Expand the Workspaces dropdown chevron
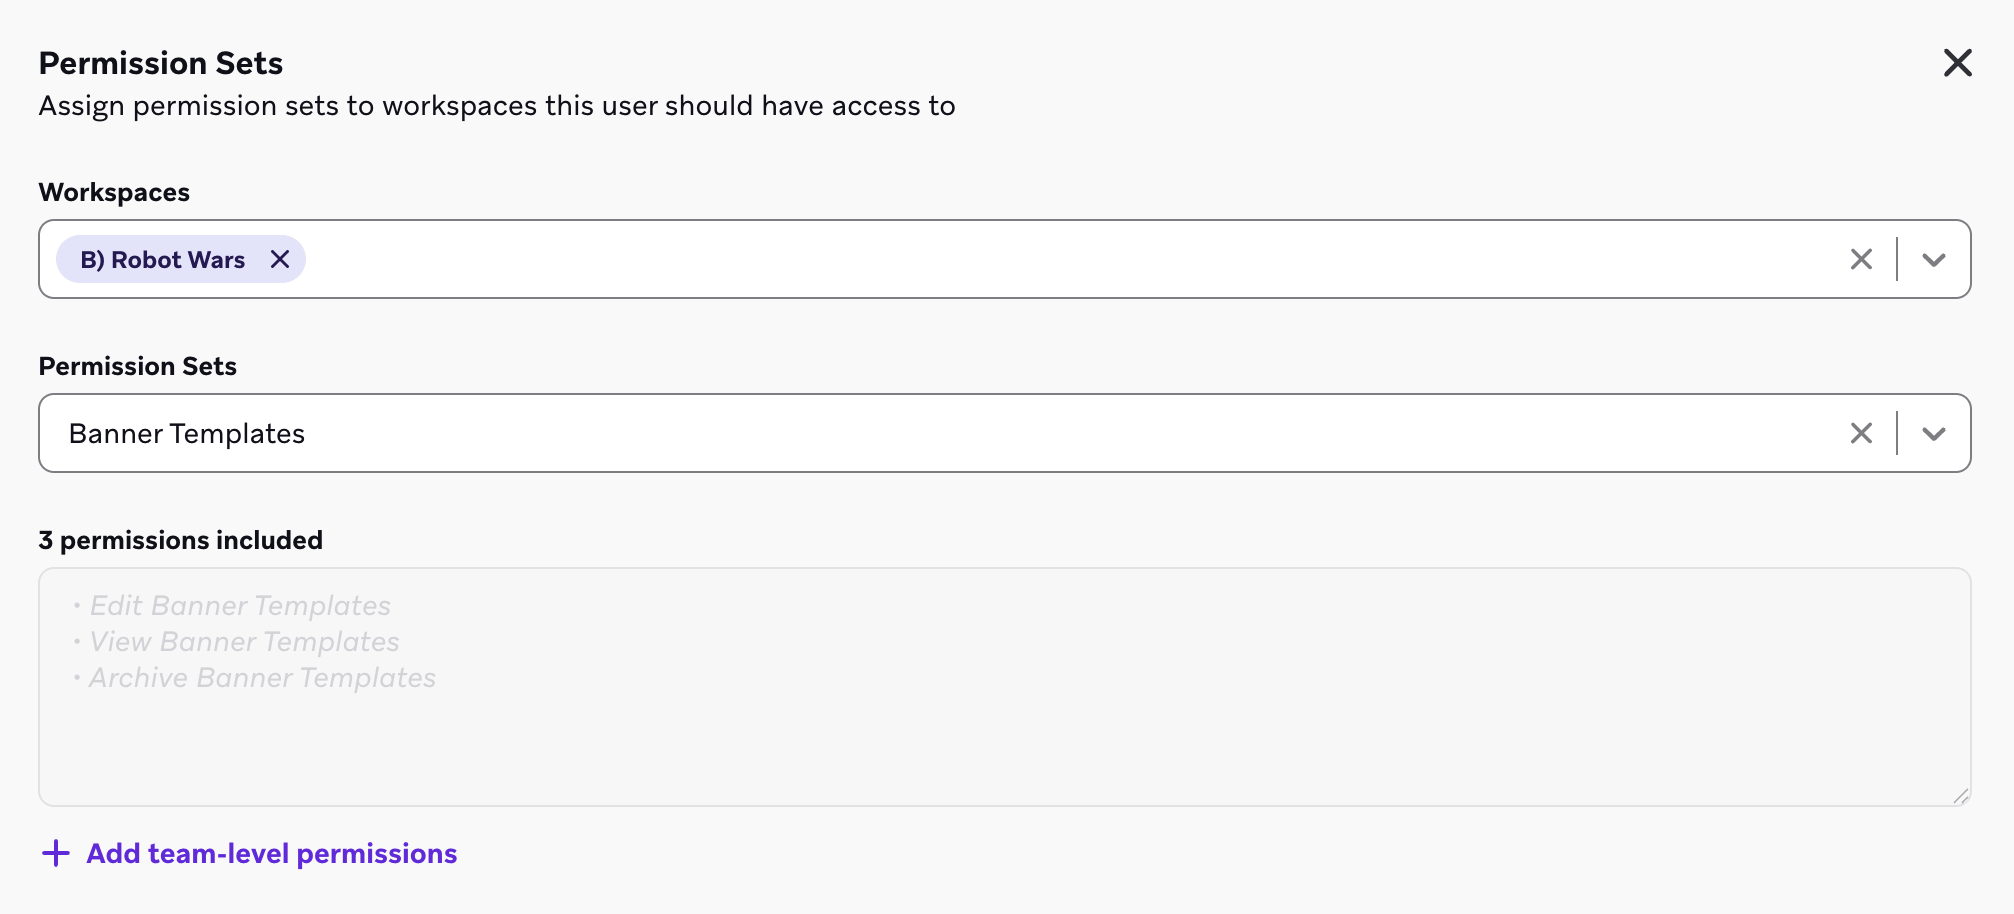Image resolution: width=2014 pixels, height=914 pixels. click(x=1933, y=260)
